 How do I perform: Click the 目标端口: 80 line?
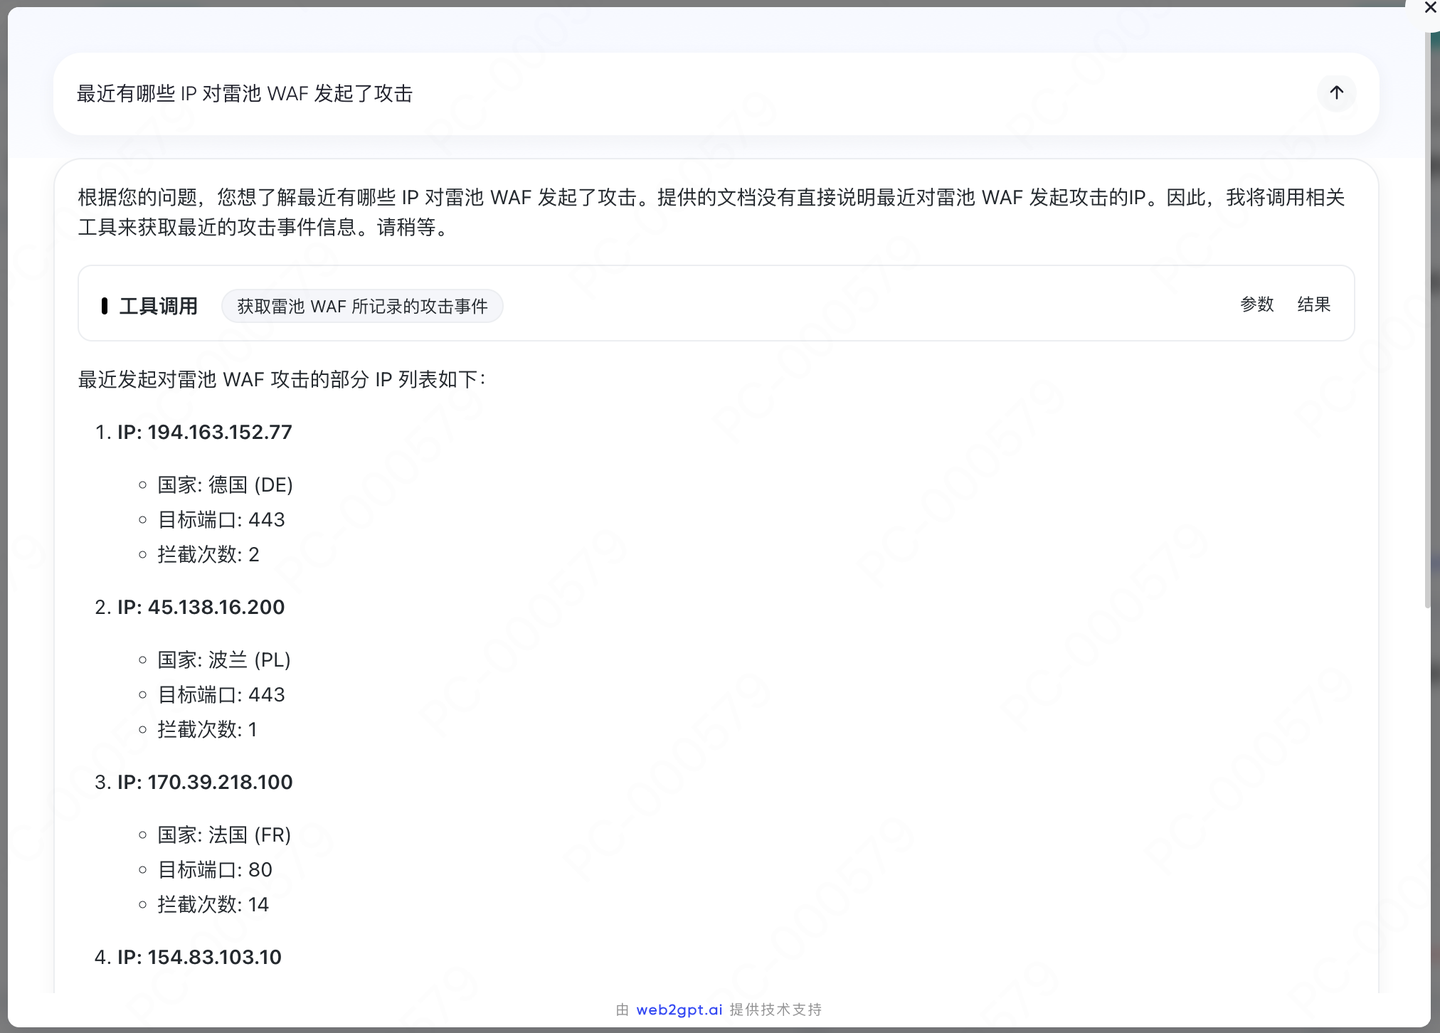[x=215, y=870]
